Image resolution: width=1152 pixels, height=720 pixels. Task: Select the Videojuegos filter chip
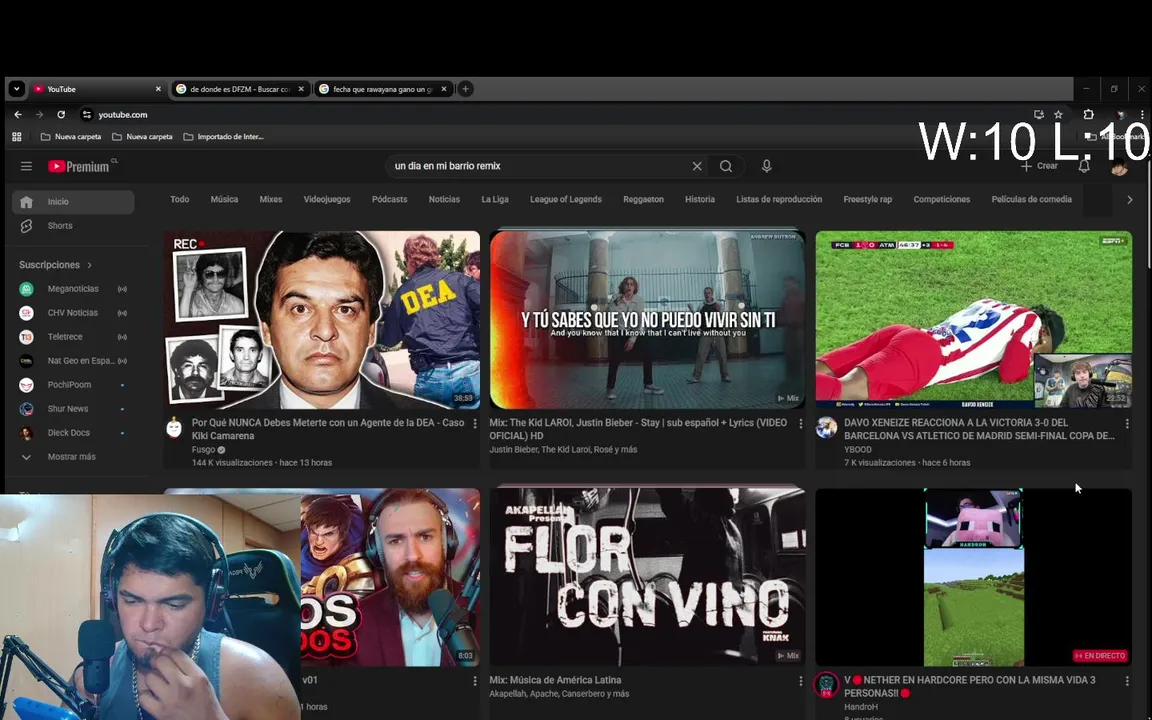tap(327, 199)
